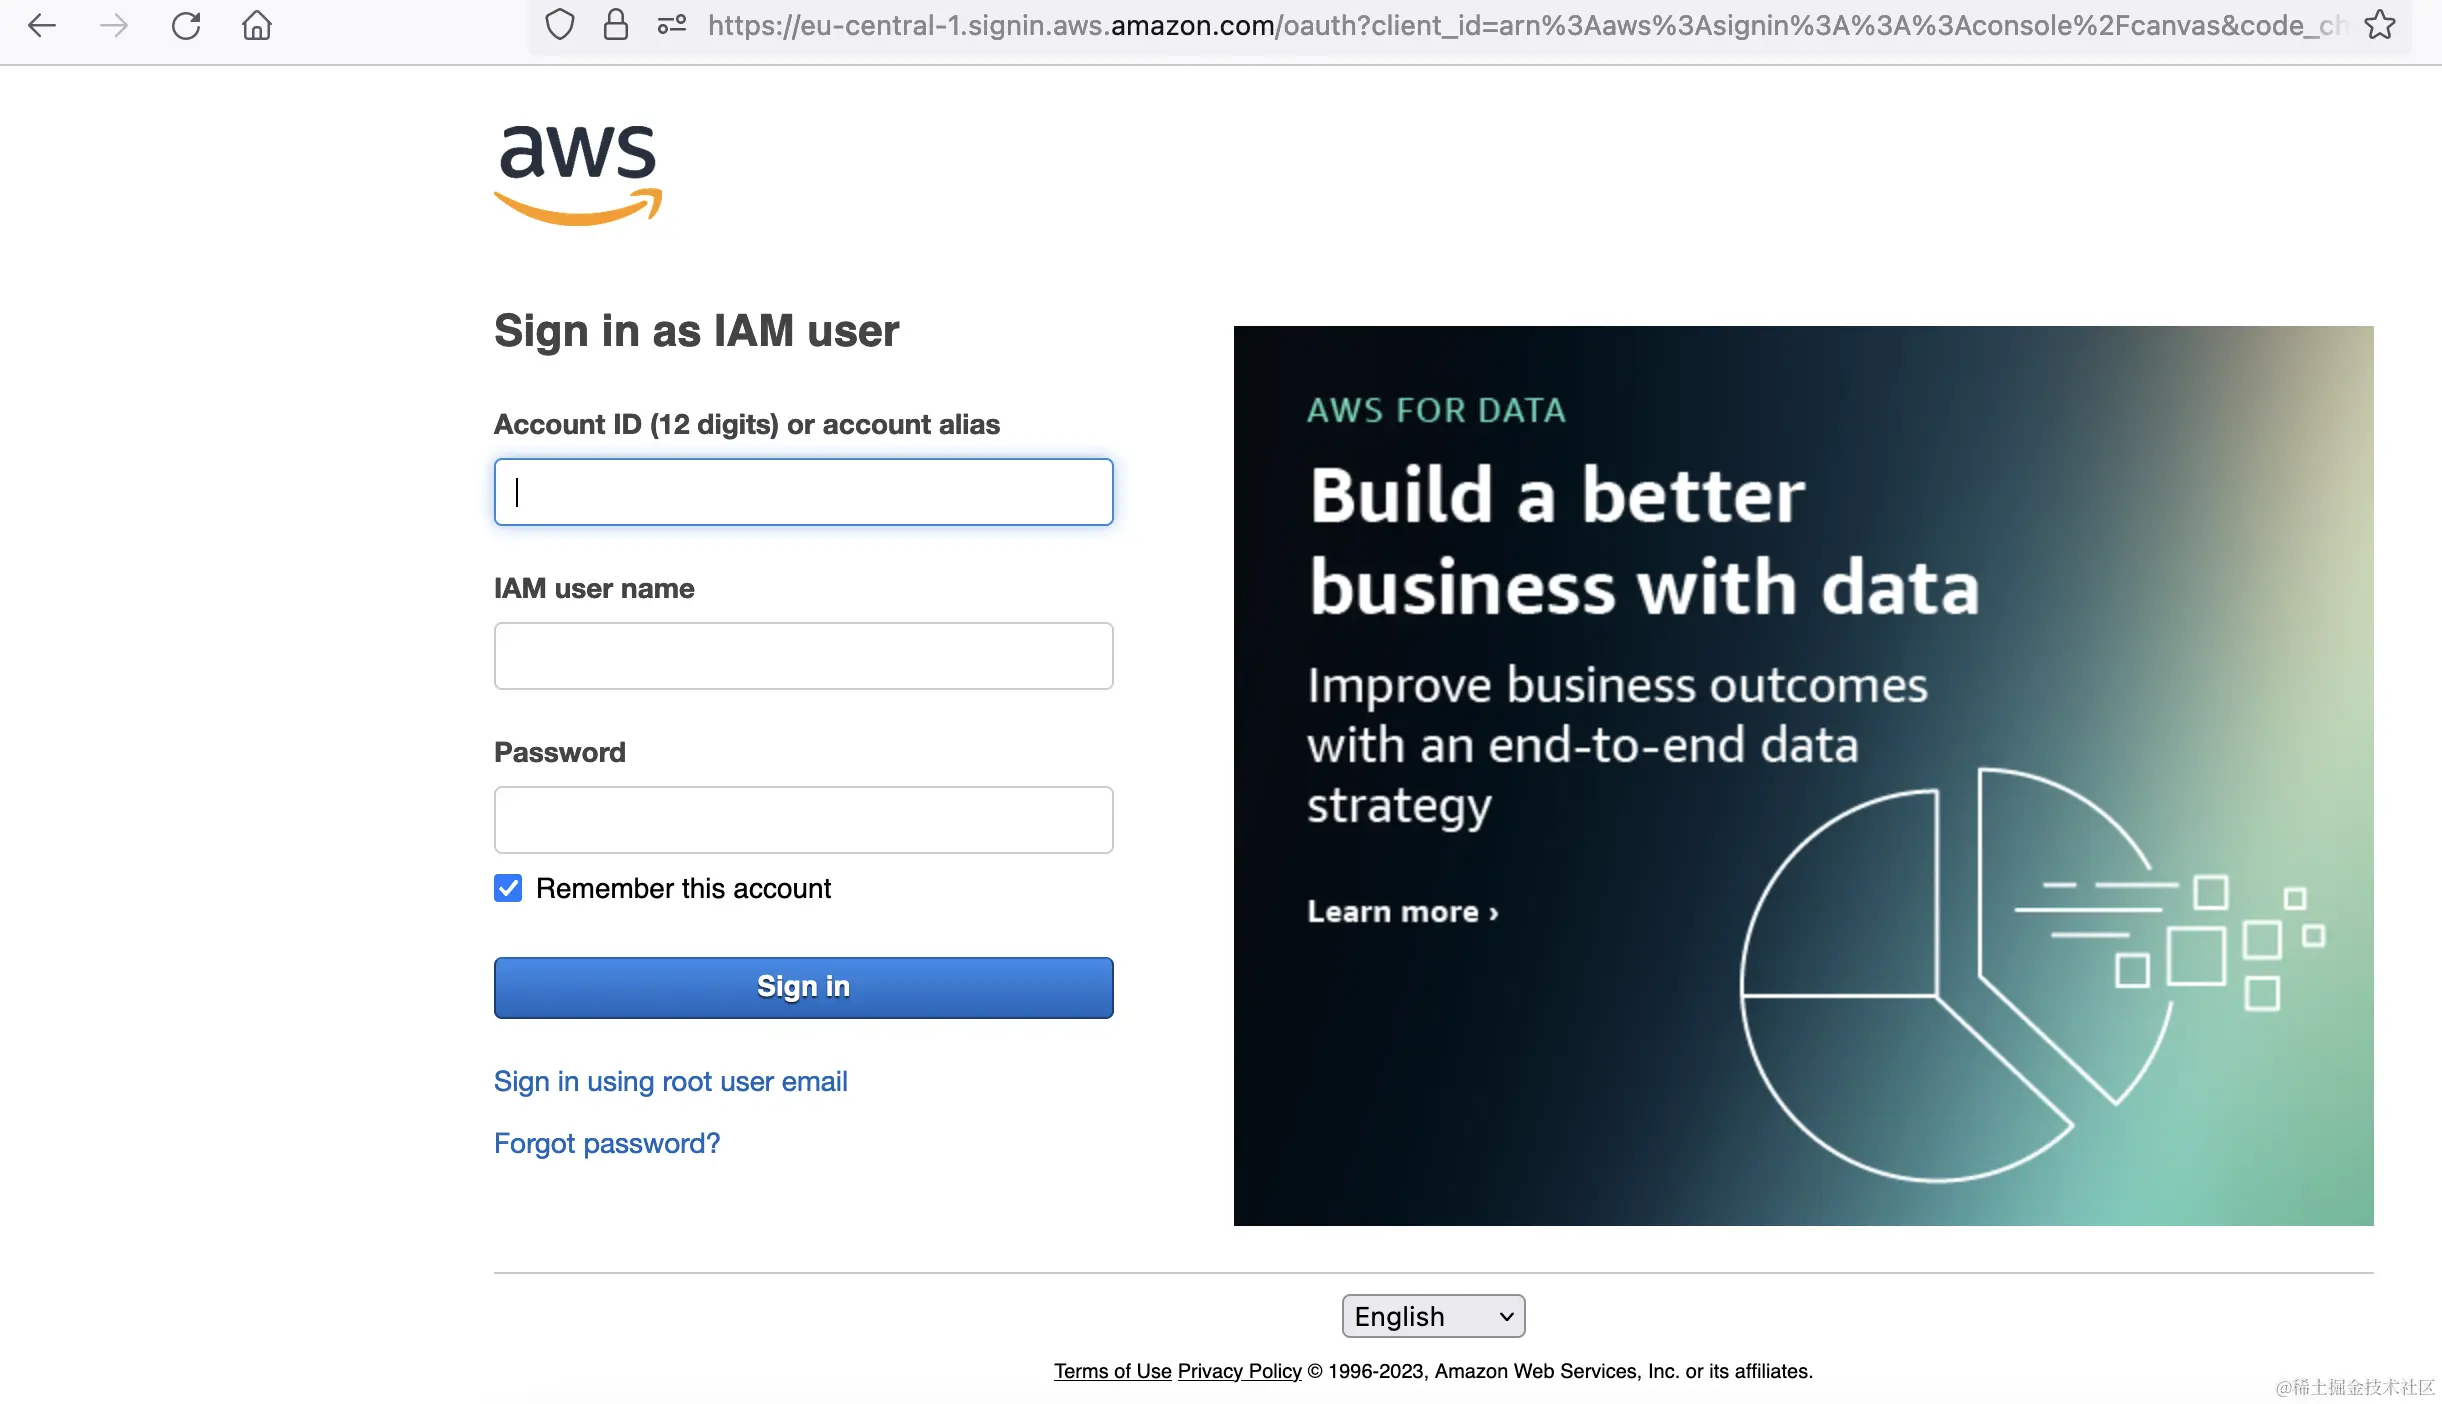2442x1404 pixels.
Task: Open the Forgot password link
Action: [607, 1144]
